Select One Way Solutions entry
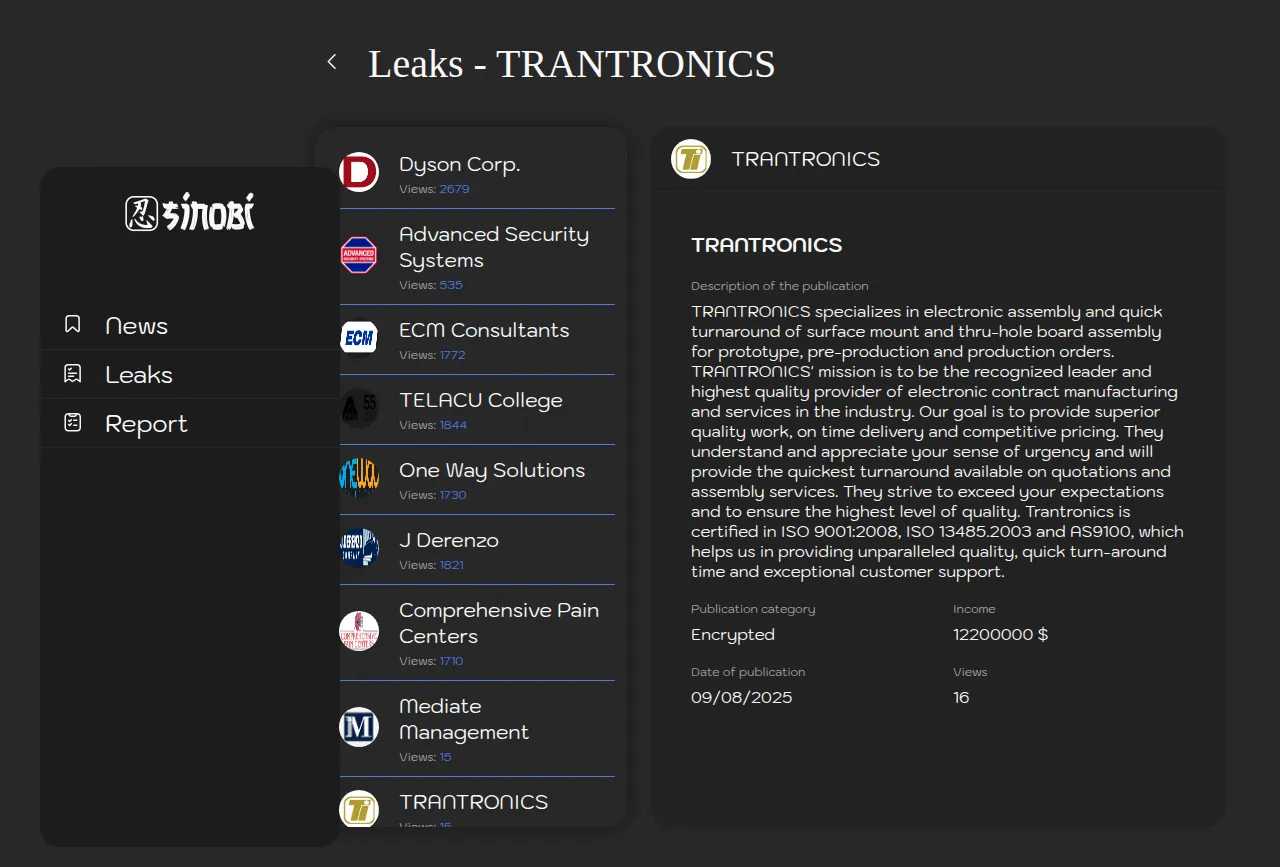The width and height of the screenshot is (1280, 867). coord(491,470)
